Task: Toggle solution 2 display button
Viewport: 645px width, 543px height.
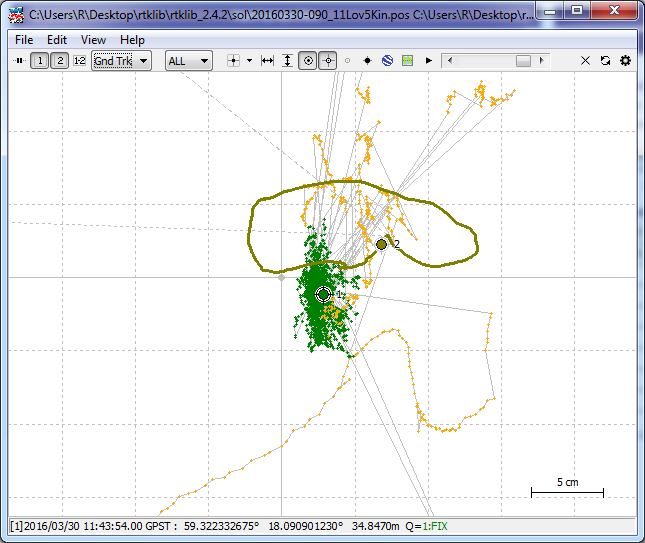Action: 59,61
